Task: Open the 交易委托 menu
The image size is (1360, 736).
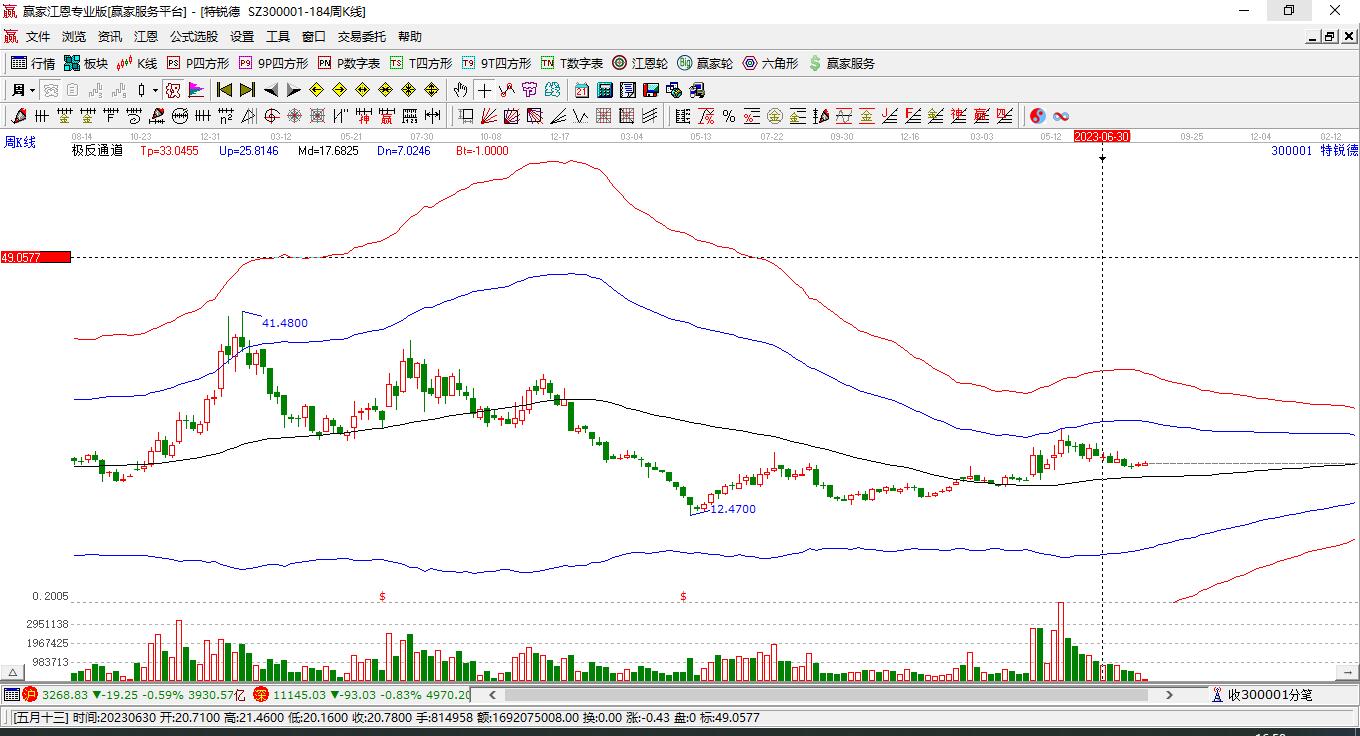Action: tap(361, 37)
